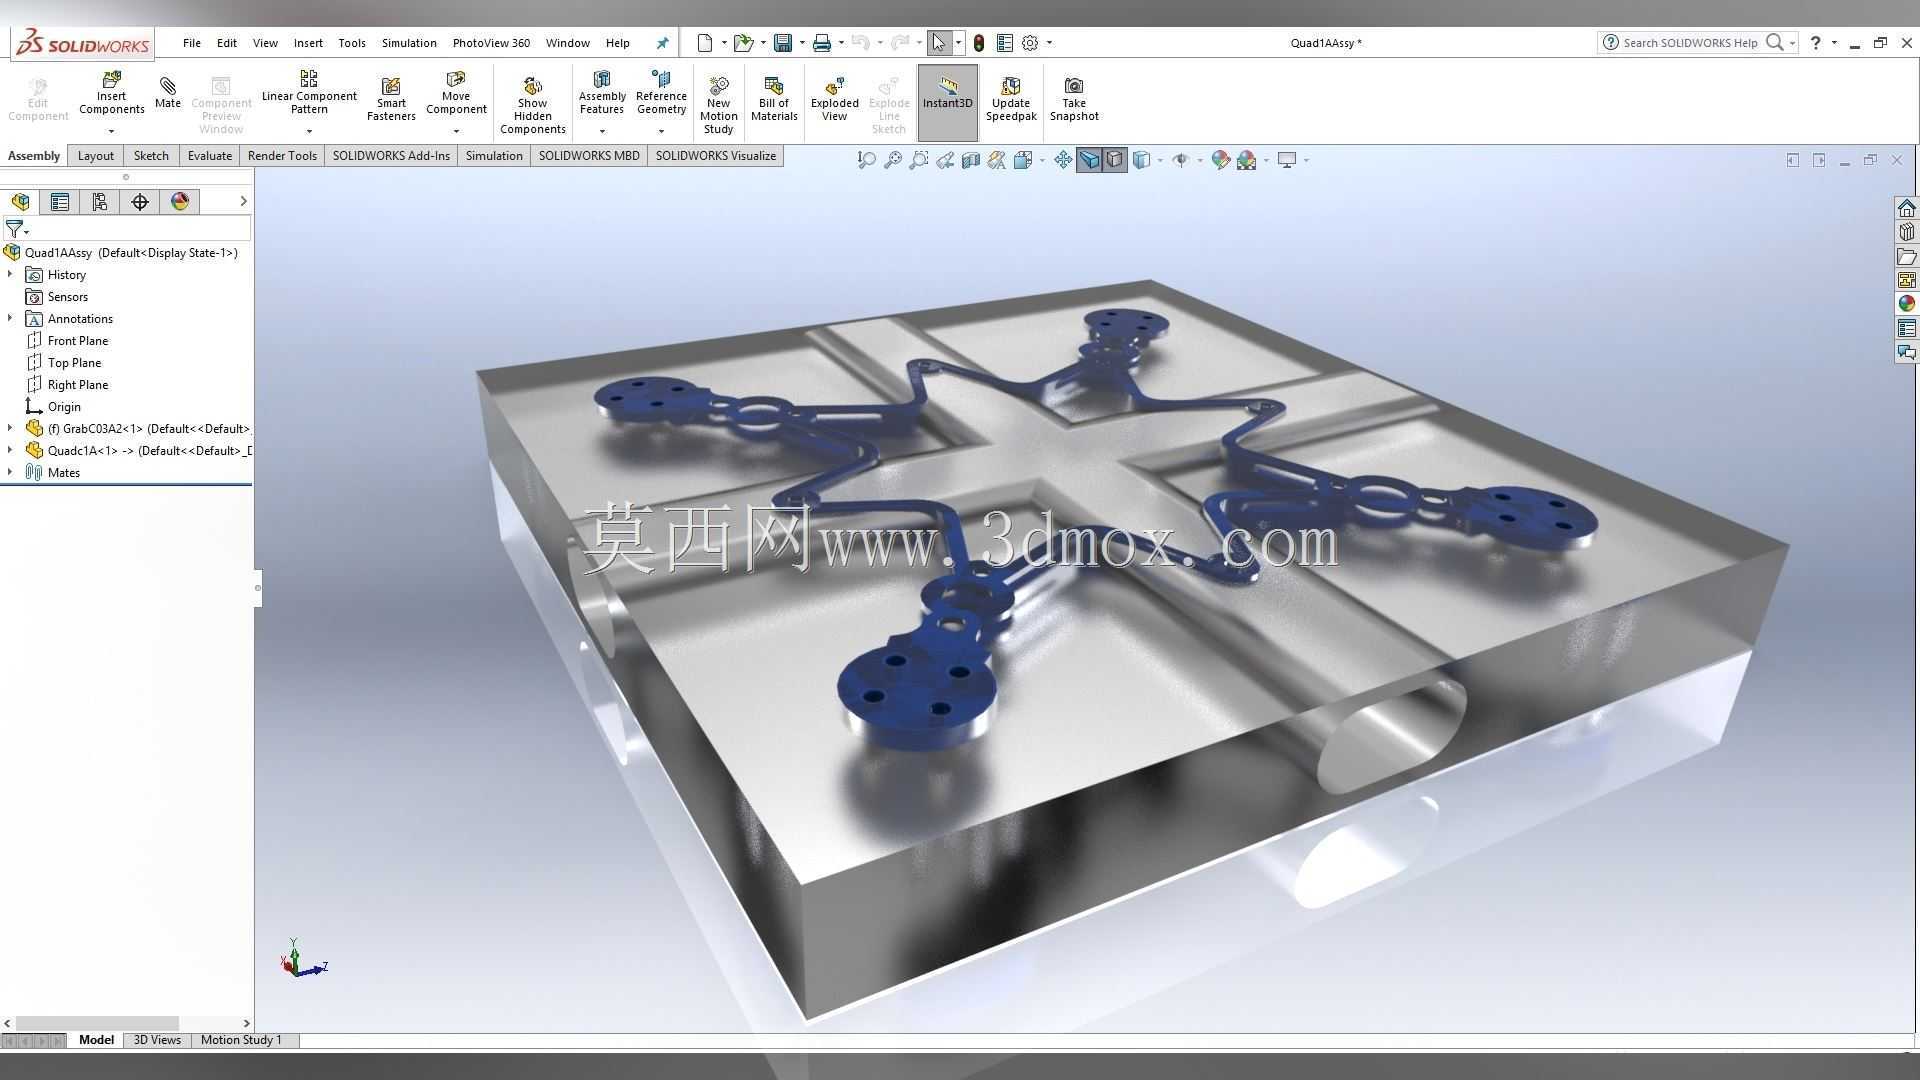Open the PhotoView 360 menu
Screen dimensions: 1920x1080
pyautogui.click(x=491, y=43)
